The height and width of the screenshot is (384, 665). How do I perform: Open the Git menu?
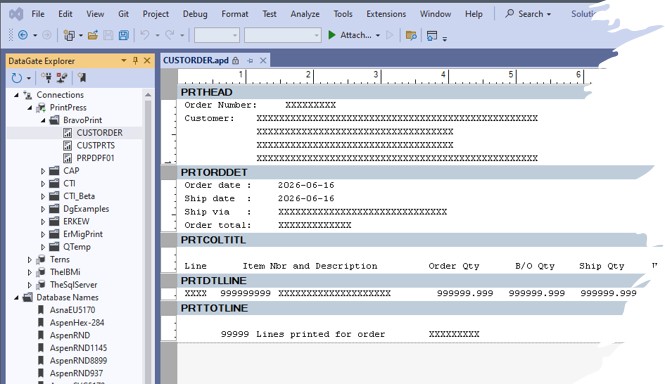click(x=123, y=14)
